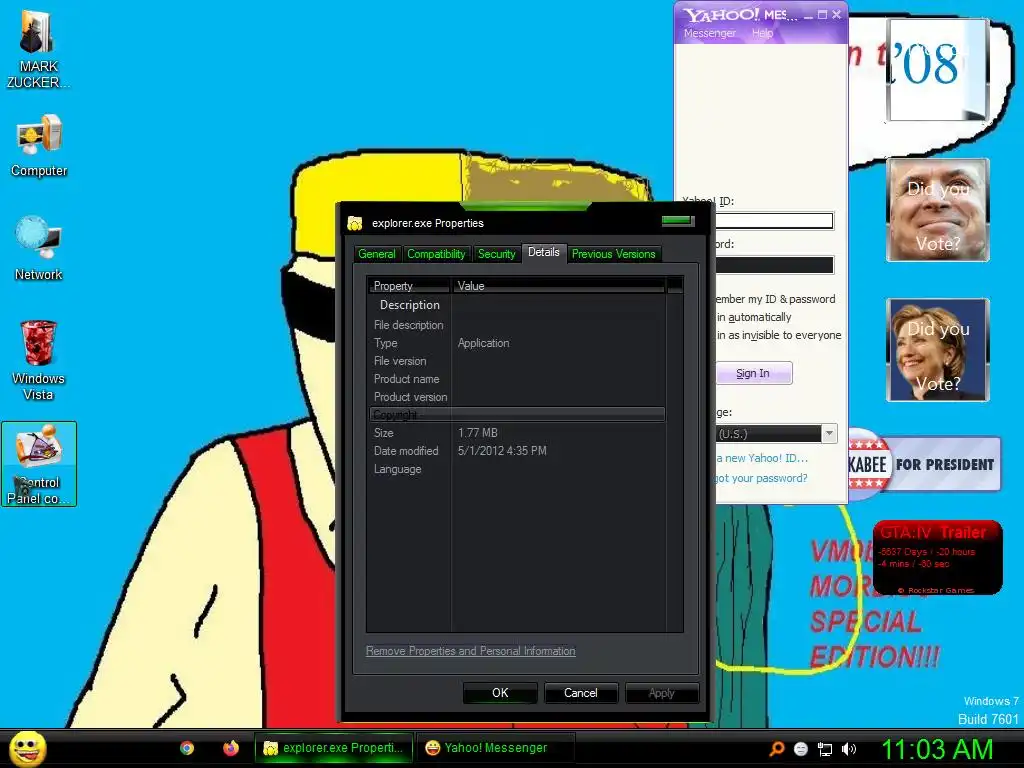Click the GTA:IV Trailer countdown gadget
The image size is (1024, 768).
pyautogui.click(x=938, y=558)
